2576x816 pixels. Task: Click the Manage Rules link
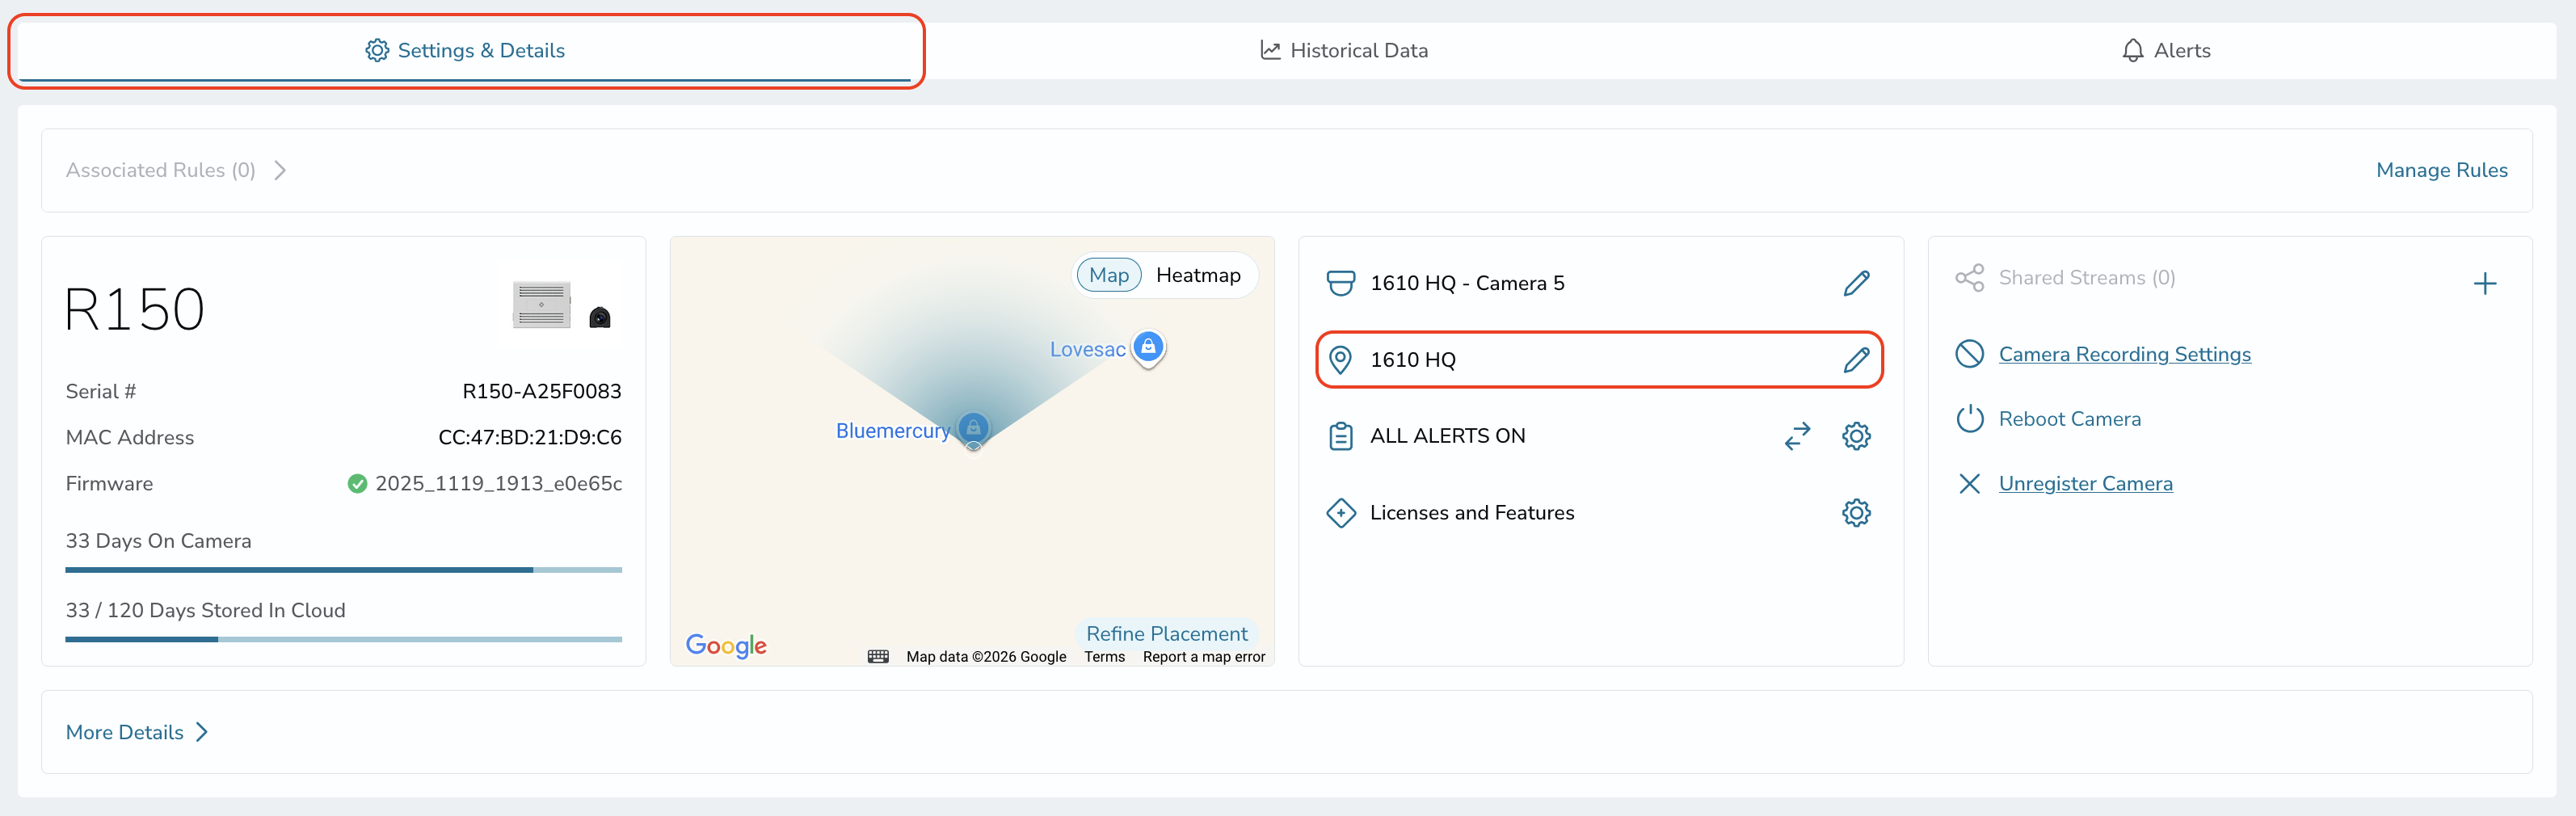pos(2441,170)
